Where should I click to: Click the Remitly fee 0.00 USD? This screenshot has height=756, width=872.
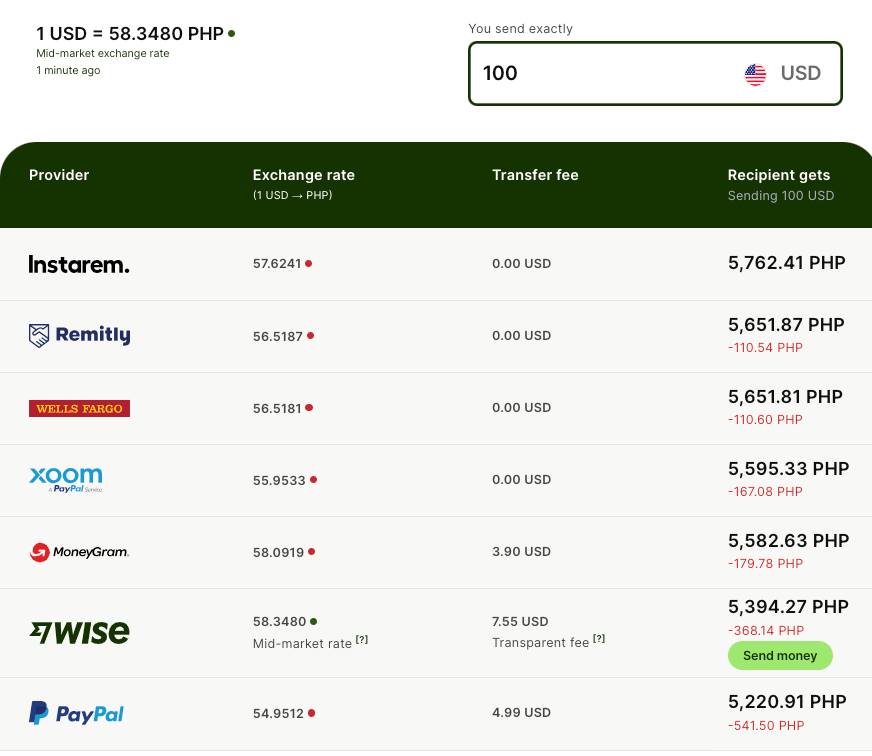[x=522, y=335]
